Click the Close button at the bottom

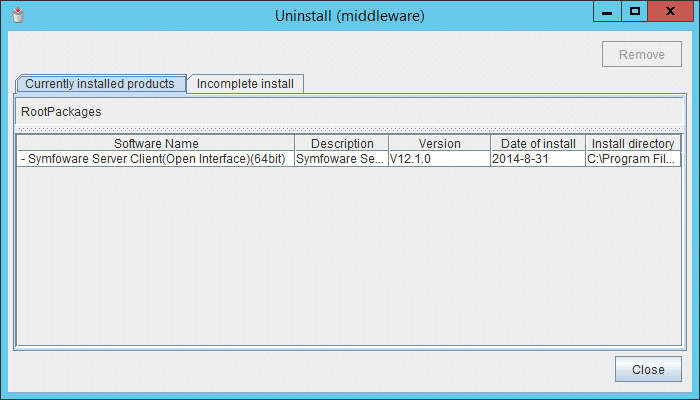[x=648, y=369]
